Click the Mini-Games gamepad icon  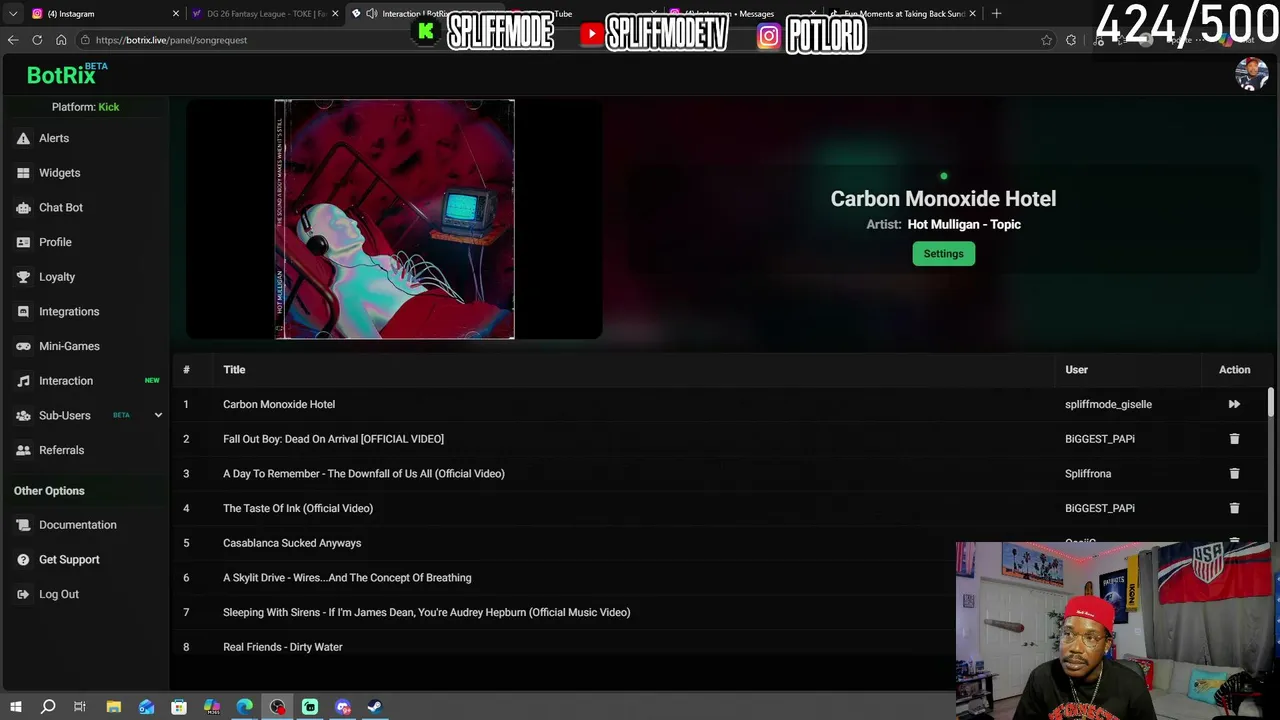[x=23, y=346]
